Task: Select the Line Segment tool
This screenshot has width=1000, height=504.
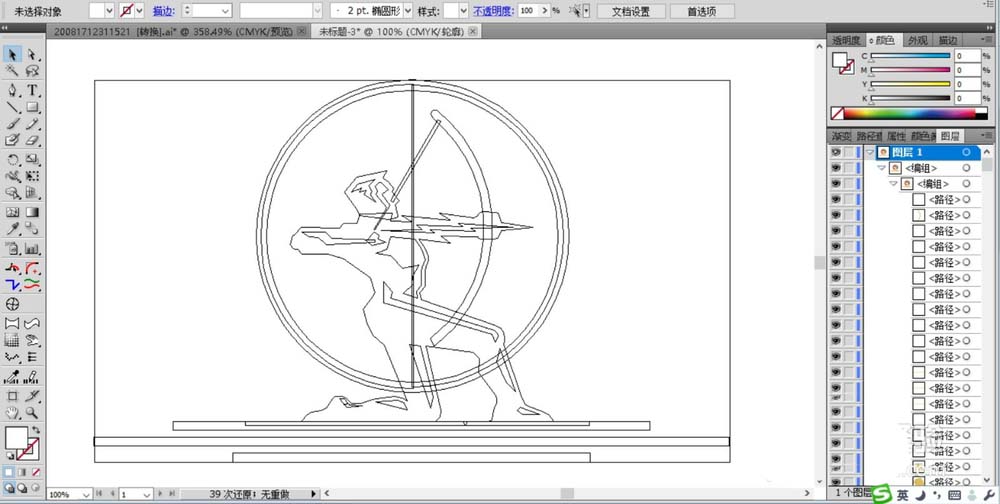Action: coord(12,107)
